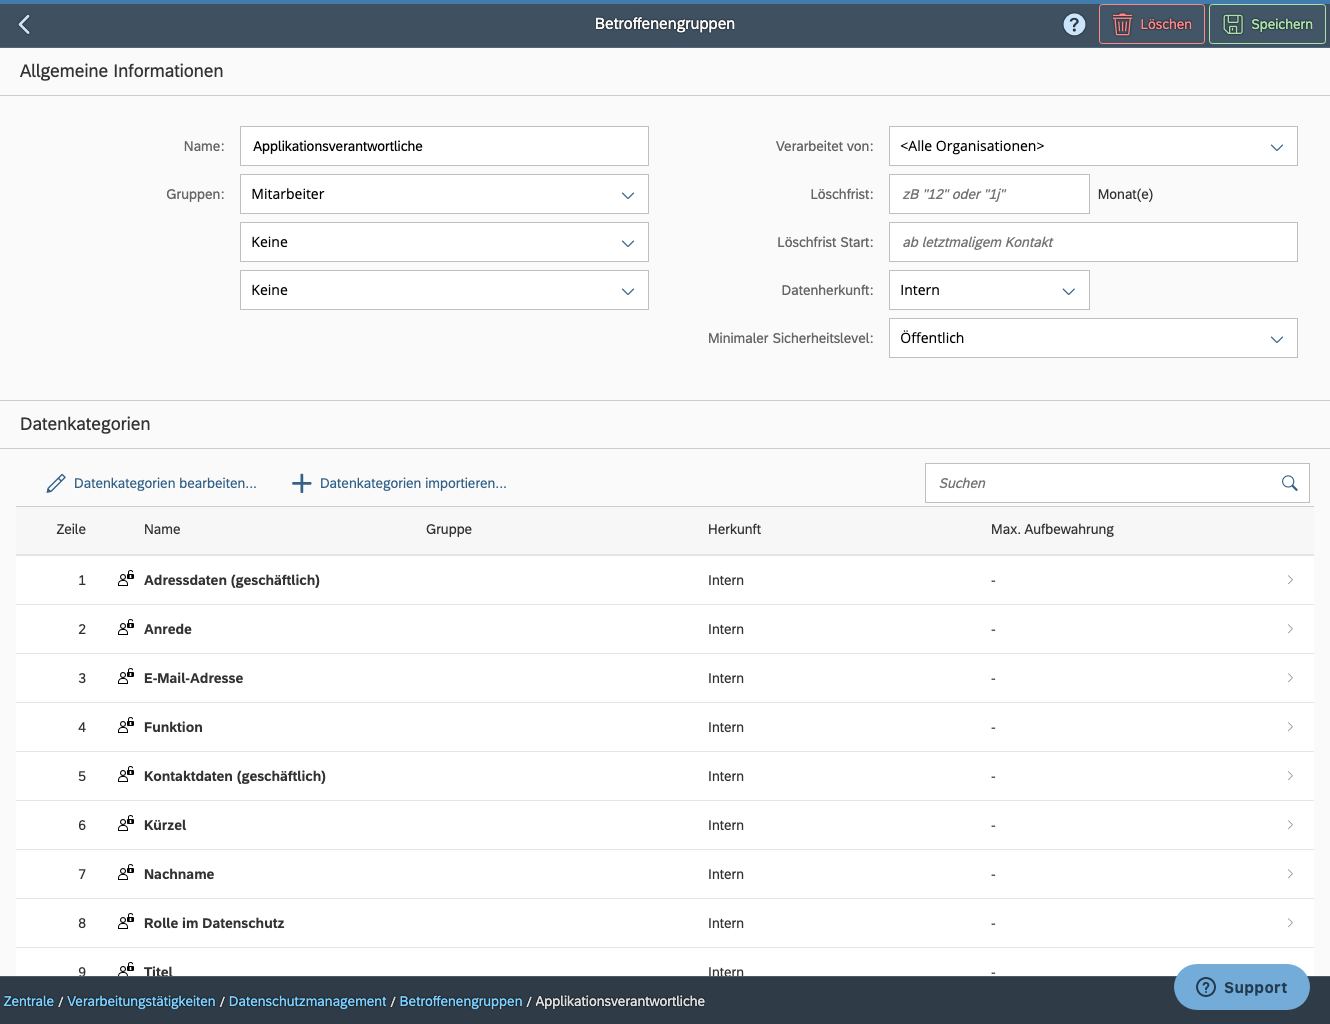
Task: Open Datenschutzmanagement from the breadcrumb bar
Action: tap(307, 1001)
